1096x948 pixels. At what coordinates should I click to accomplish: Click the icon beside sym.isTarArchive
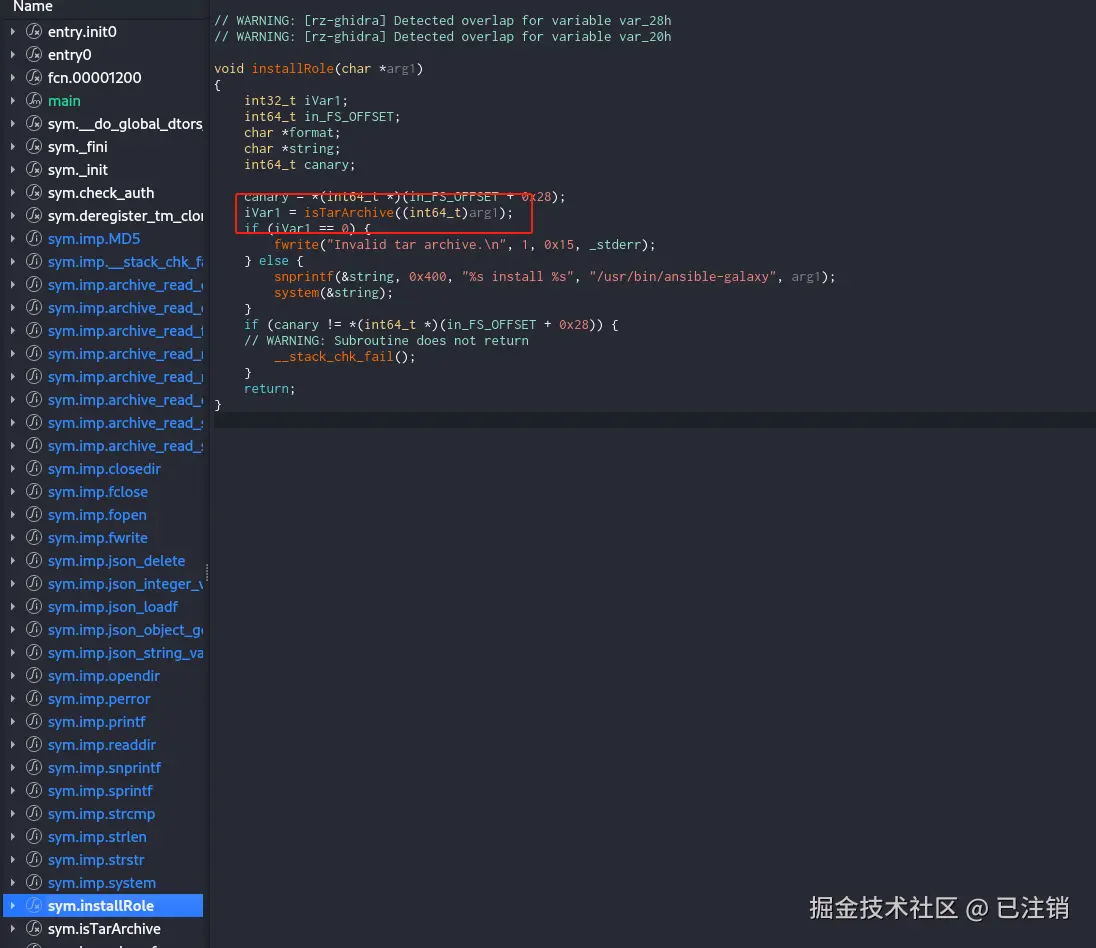pyautogui.click(x=34, y=928)
